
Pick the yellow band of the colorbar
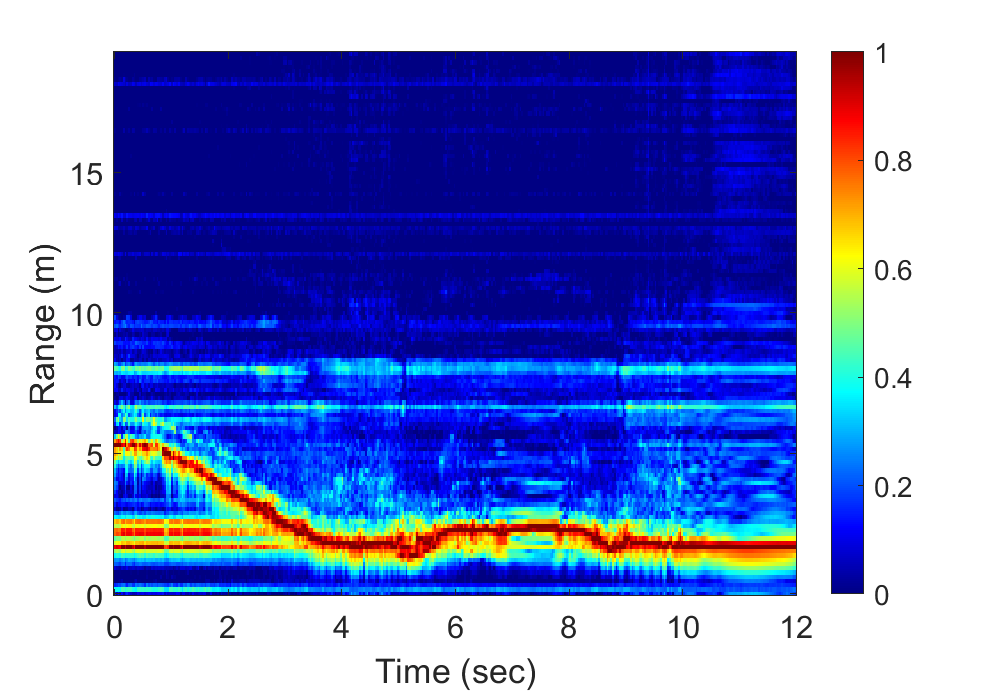click(847, 255)
